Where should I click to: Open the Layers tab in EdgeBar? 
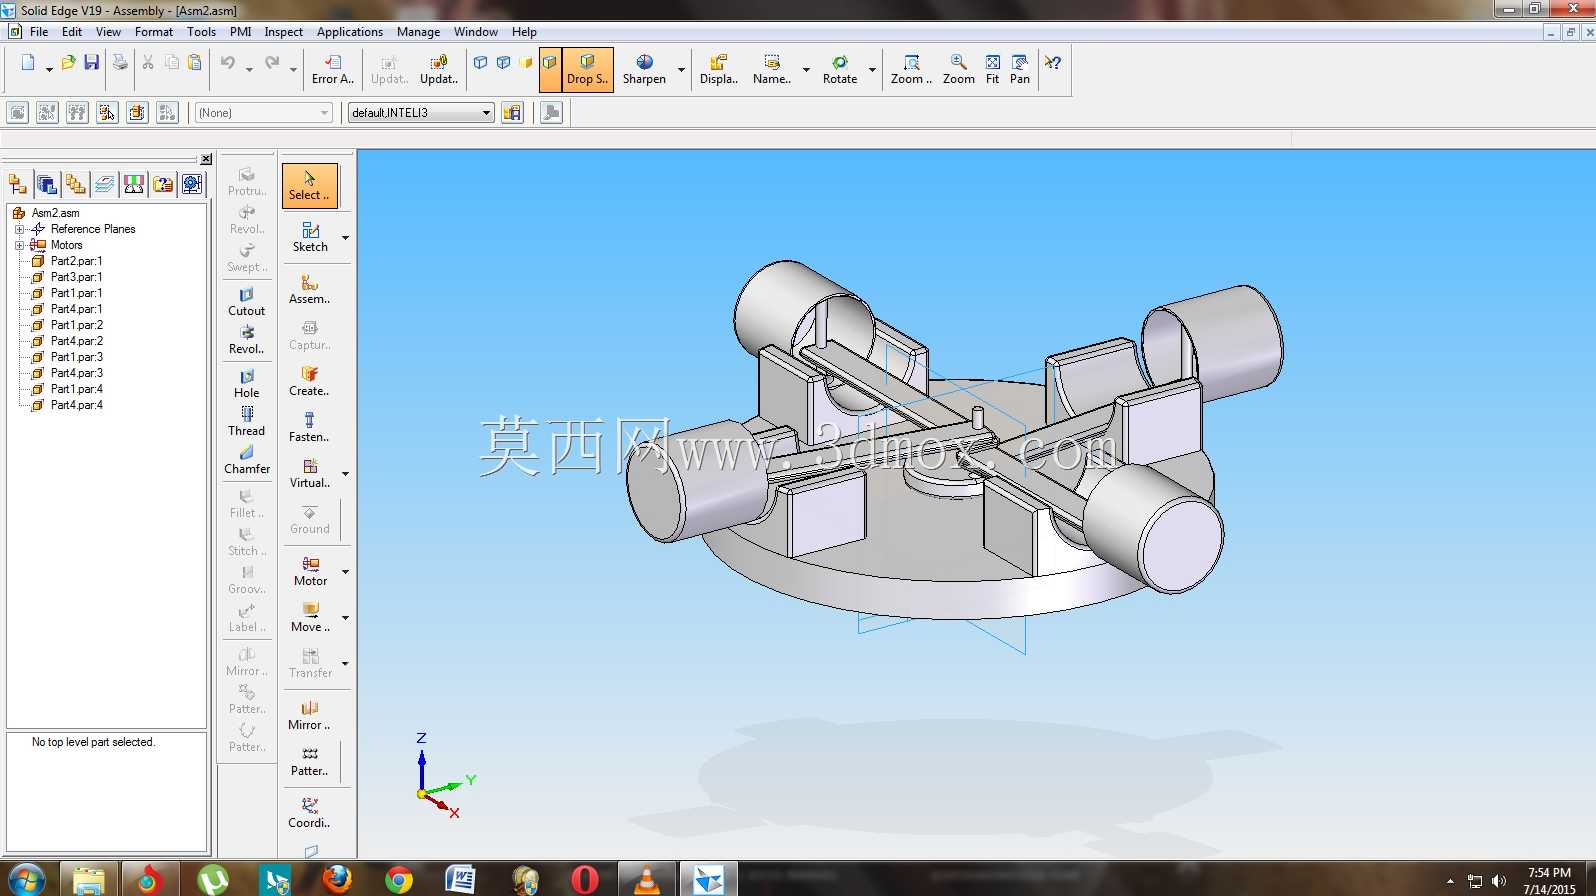105,184
